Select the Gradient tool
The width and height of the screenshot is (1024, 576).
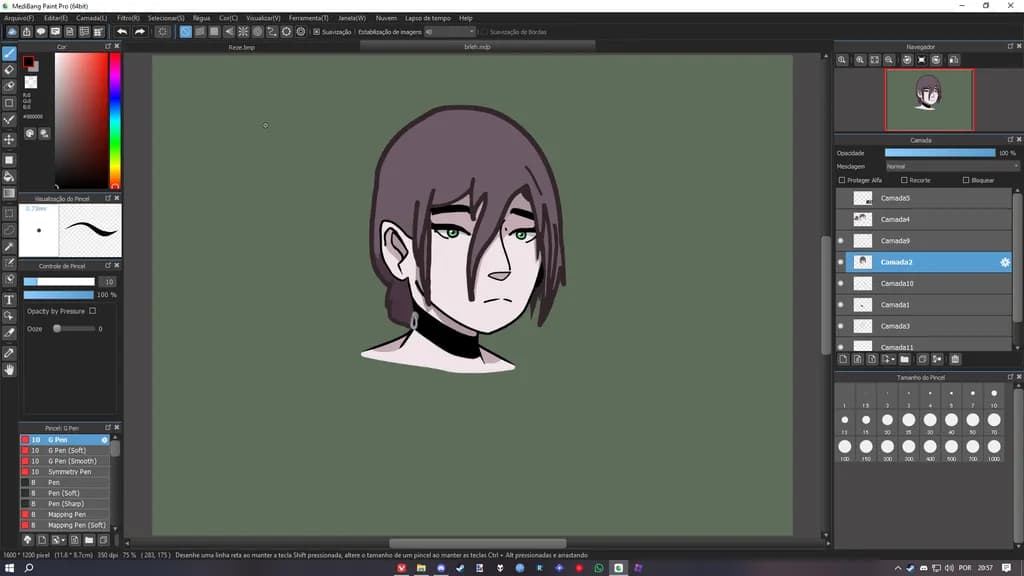[x=9, y=194]
